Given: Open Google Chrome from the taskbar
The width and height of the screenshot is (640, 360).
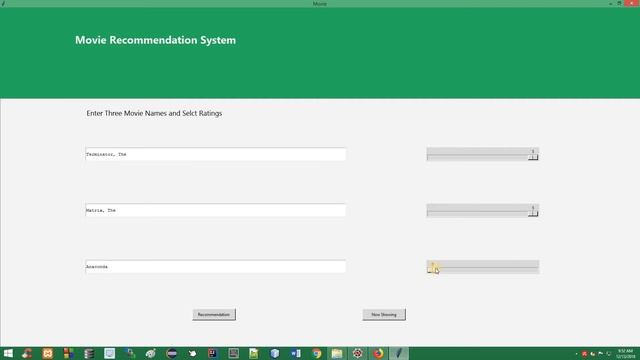Looking at the screenshot, I should (x=316, y=353).
